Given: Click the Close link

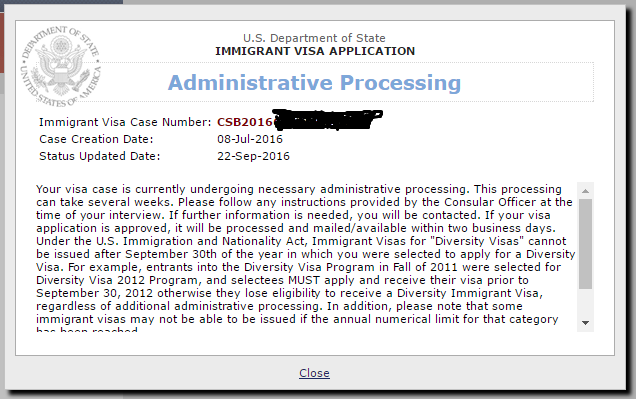Looking at the screenshot, I should (314, 373).
